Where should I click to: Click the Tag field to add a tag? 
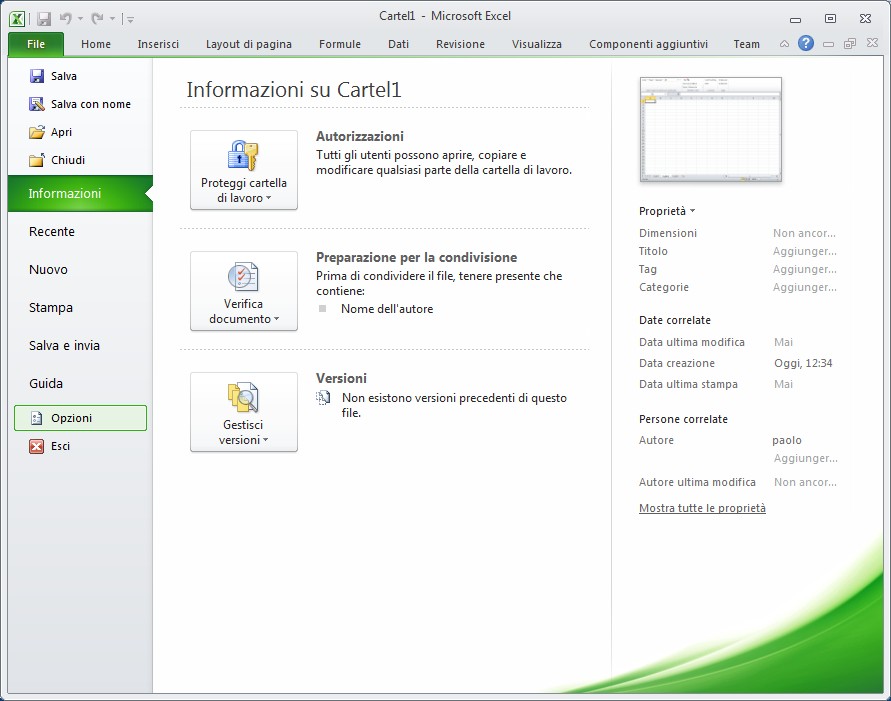pyautogui.click(x=805, y=269)
